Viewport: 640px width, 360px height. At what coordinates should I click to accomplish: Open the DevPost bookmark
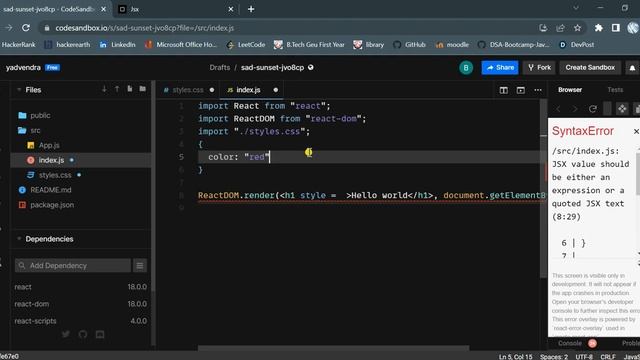pos(576,45)
